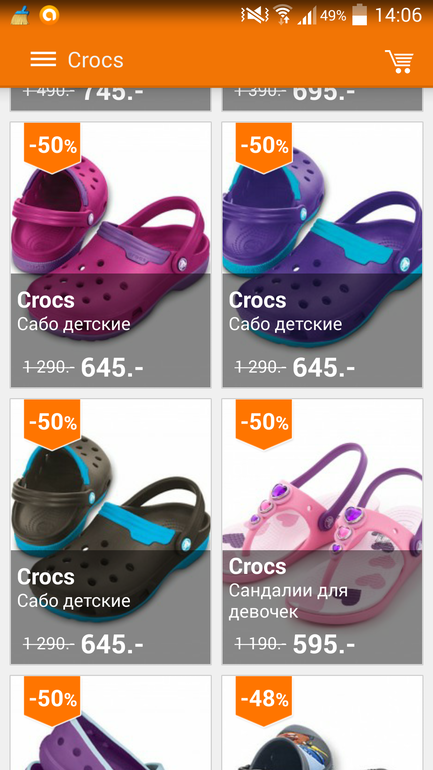Screen dimensions: 433x770
Task: Select the Crocs title in header
Action: tap(96, 60)
